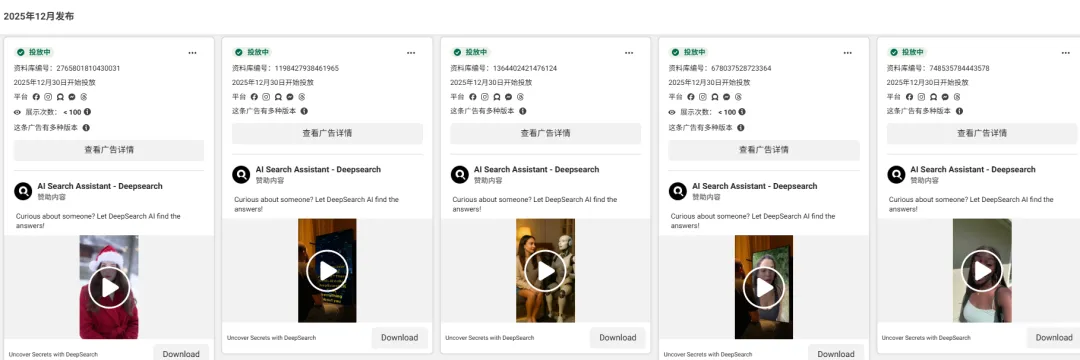
Task: Click Threads platform icon on ad 748535784443578
Action: (957, 97)
